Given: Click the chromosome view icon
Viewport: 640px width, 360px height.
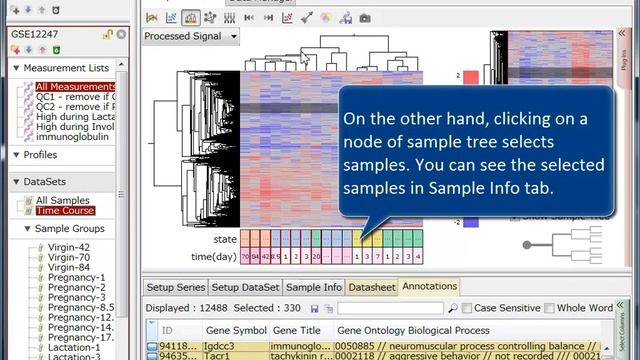Looking at the screenshot, I should [229, 18].
